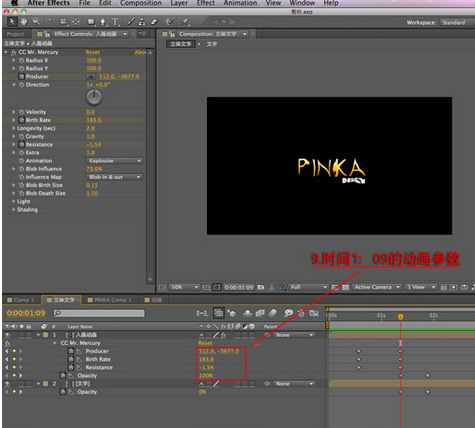This screenshot has width=475, height=428.
Task: Toggle the layer 2 Opacity stopwatch
Action: [x=62, y=392]
